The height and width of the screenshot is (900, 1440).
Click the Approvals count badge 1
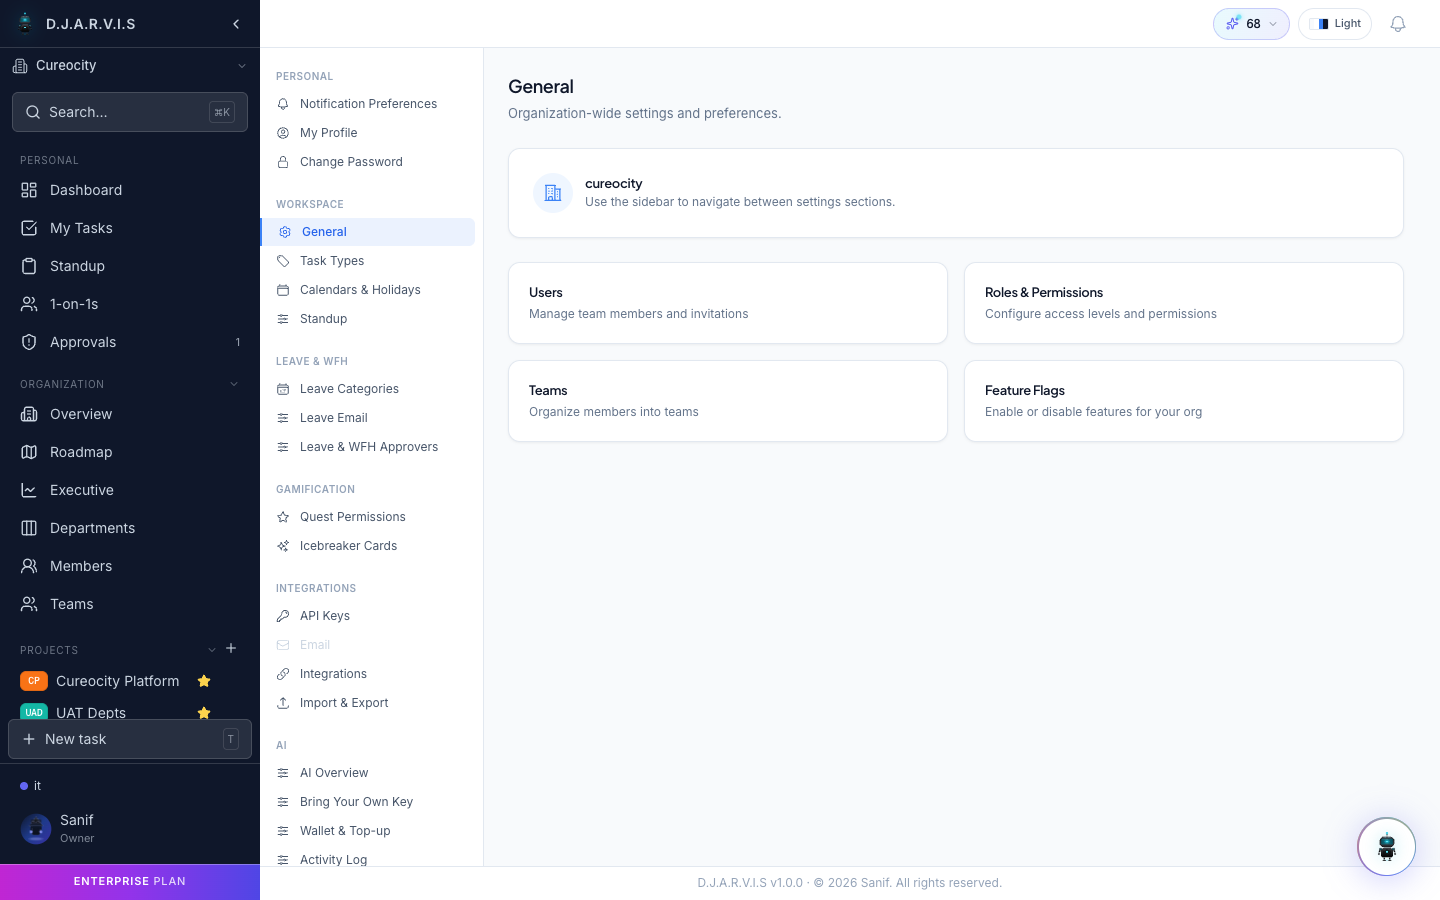(238, 342)
